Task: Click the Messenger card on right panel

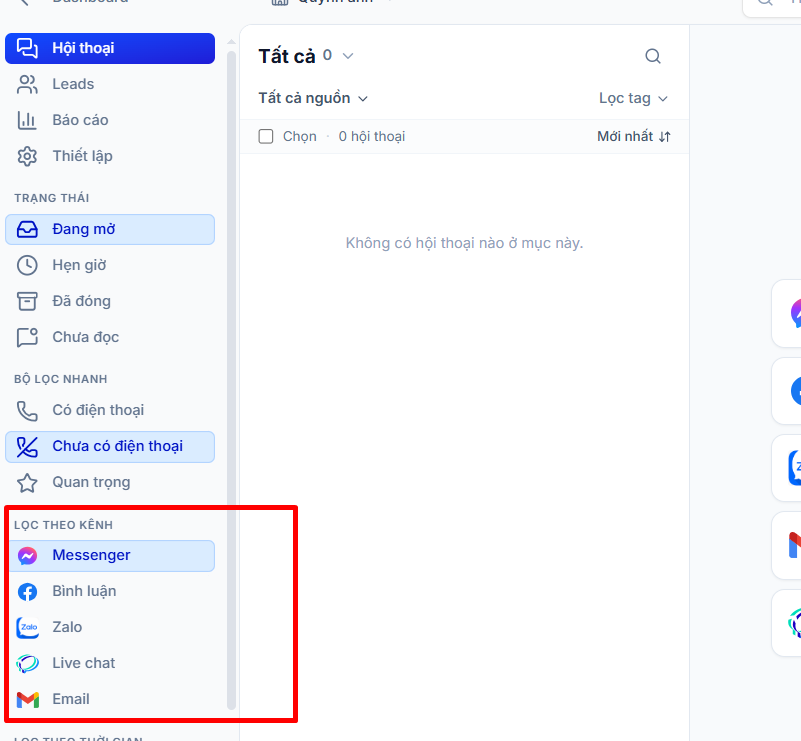Action: click(x=787, y=313)
